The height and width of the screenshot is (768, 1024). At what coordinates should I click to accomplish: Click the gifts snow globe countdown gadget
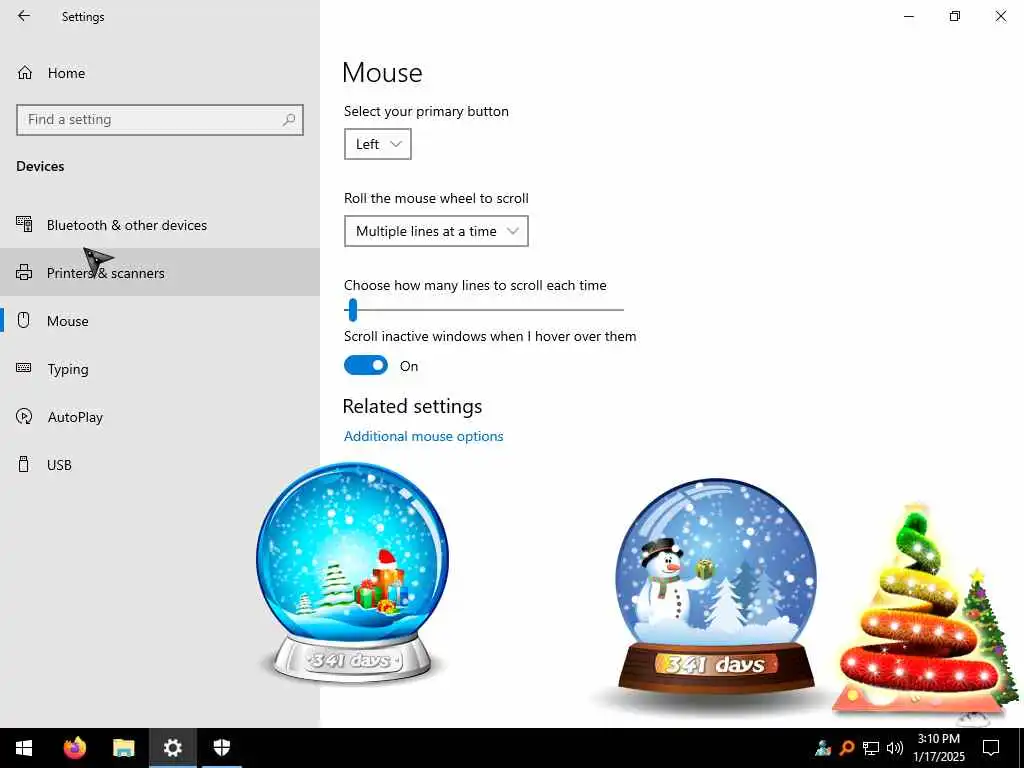pyautogui.click(x=353, y=572)
